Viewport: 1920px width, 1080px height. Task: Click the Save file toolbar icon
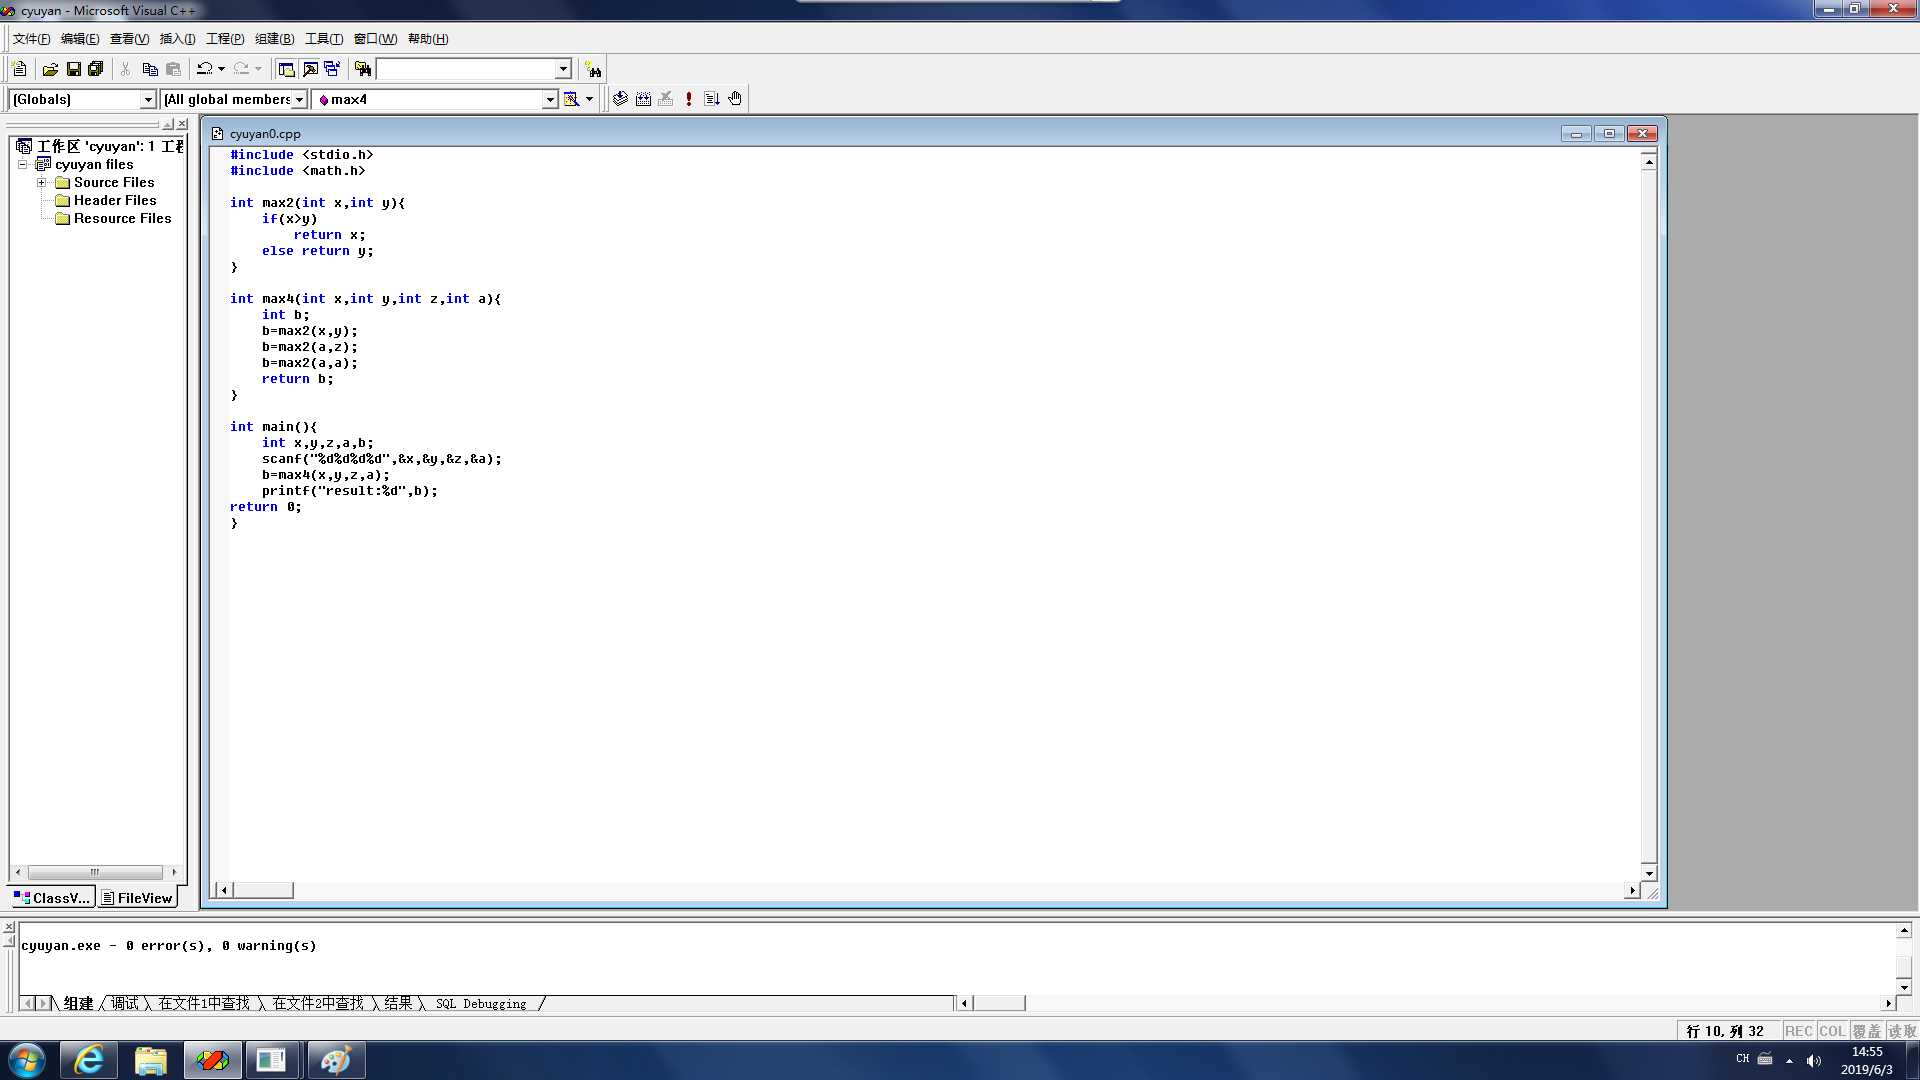[73, 67]
